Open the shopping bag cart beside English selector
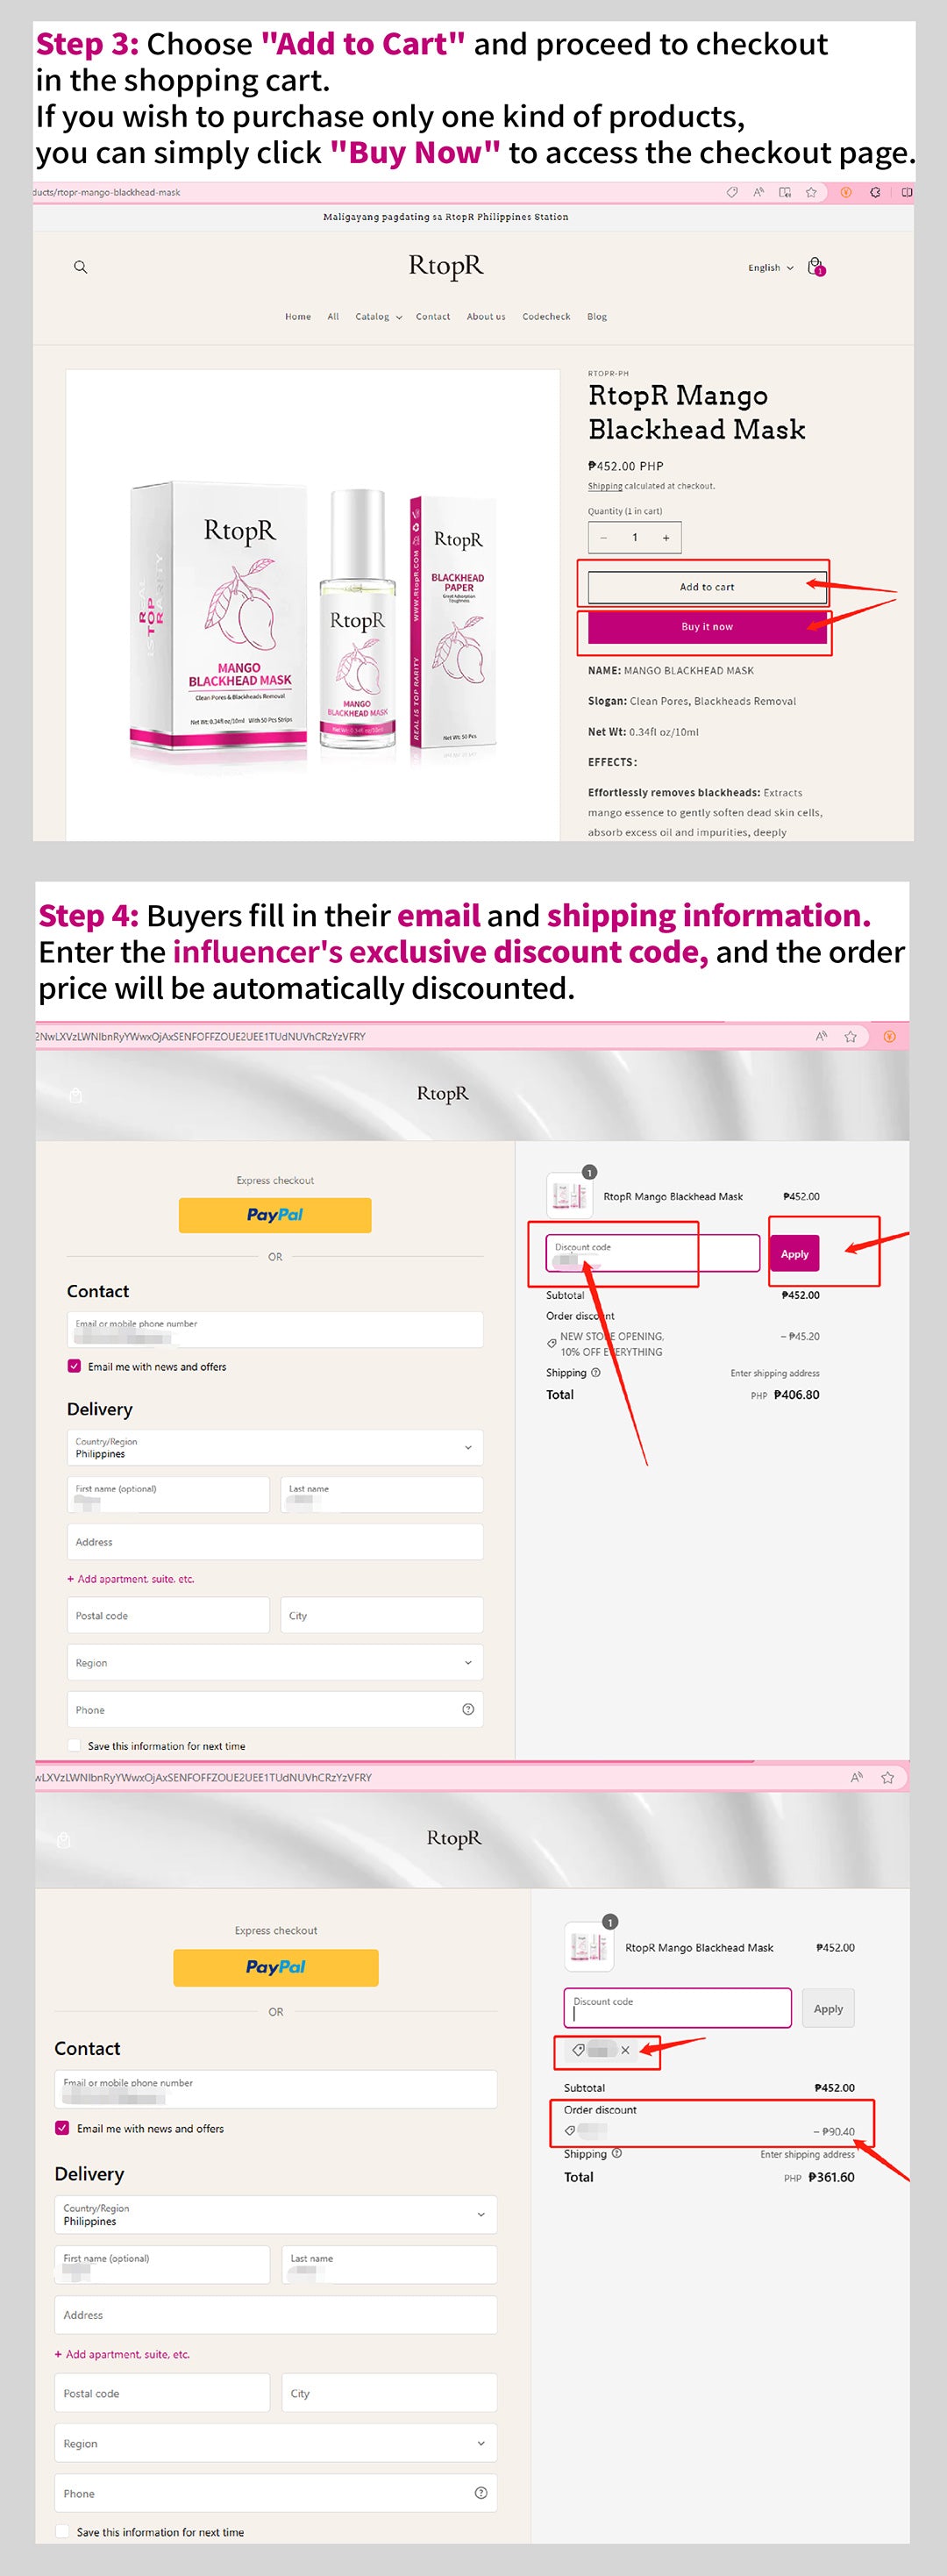Viewport: 947px width, 2576px height. pyautogui.click(x=815, y=267)
